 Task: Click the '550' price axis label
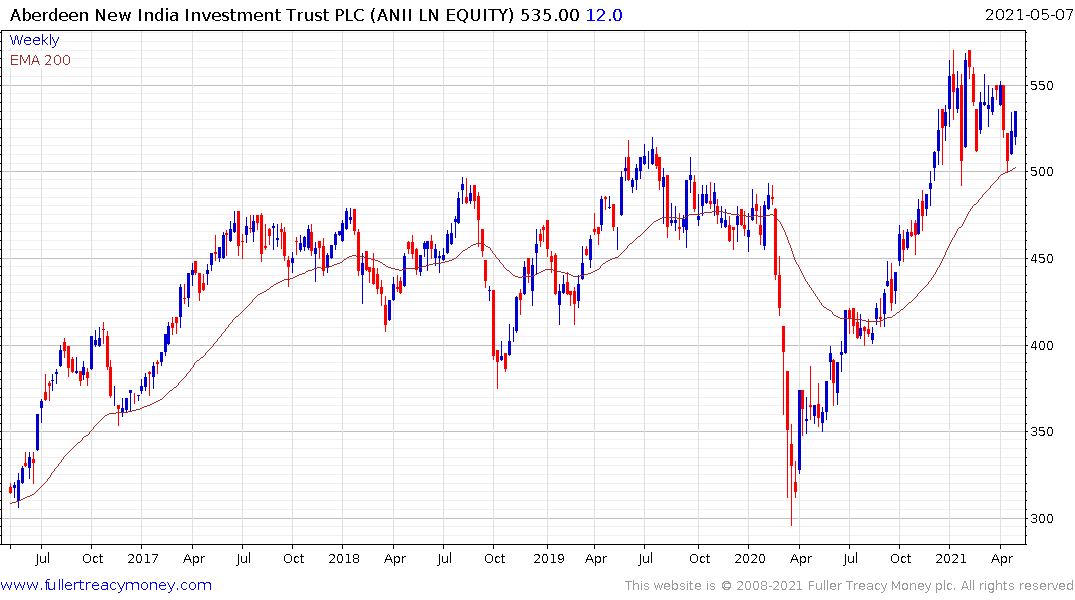1042,86
